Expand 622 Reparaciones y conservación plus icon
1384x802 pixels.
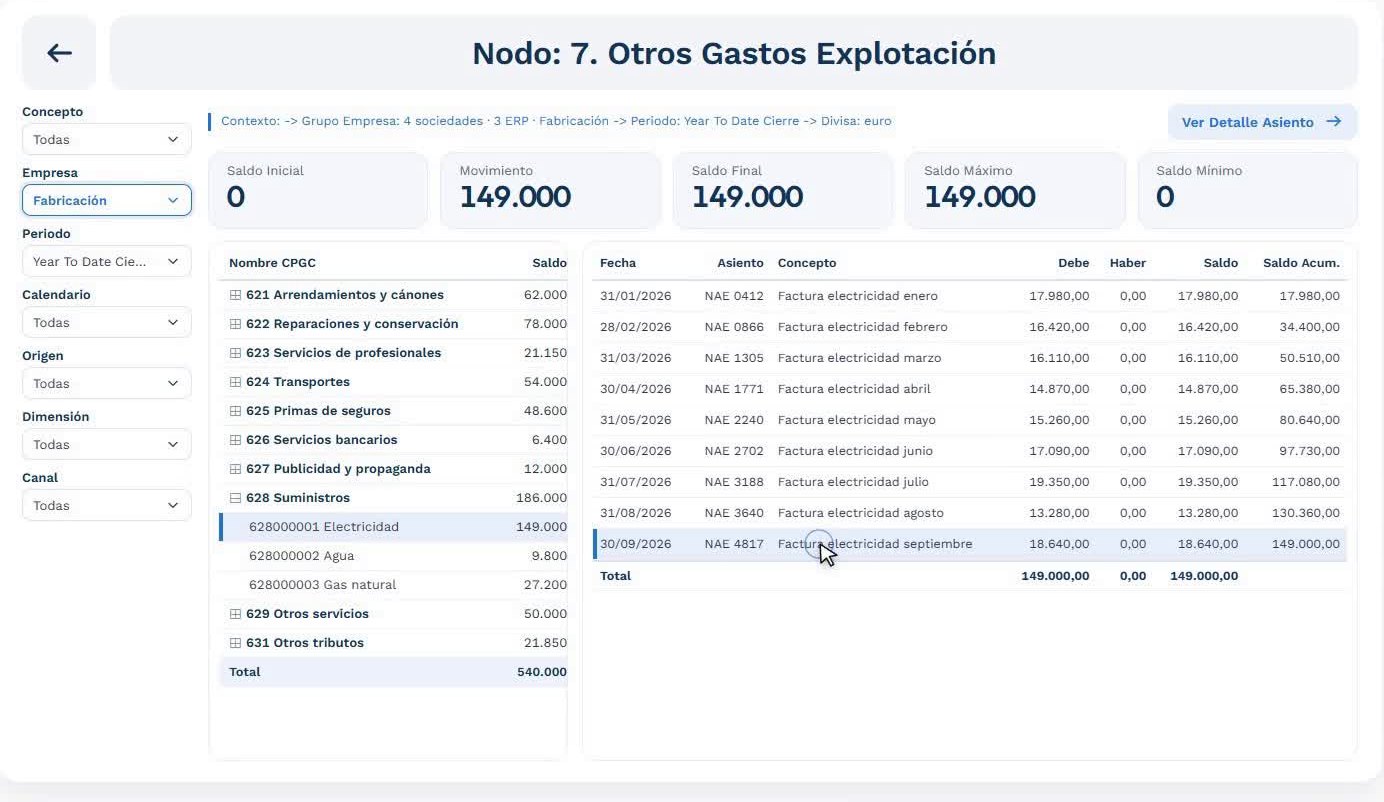(236, 324)
